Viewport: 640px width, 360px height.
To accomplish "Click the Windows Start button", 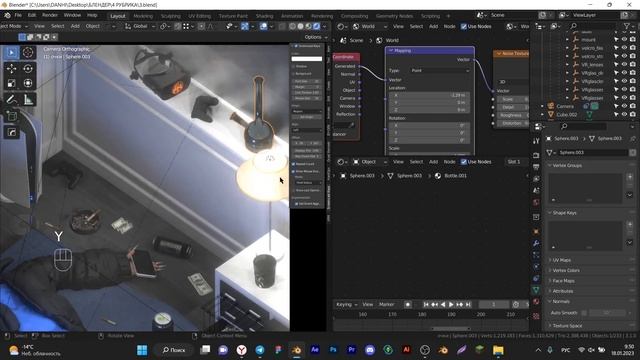I will 142,350.
